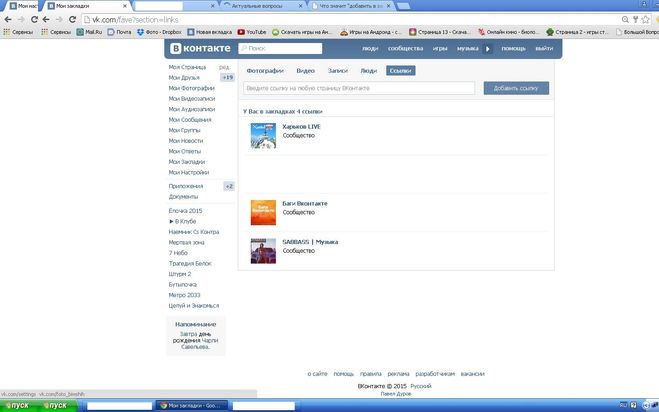Image resolution: width=659 pixels, height=412 pixels.
Task: Open Chrome menu icon at toolbar right
Action: click(650, 19)
